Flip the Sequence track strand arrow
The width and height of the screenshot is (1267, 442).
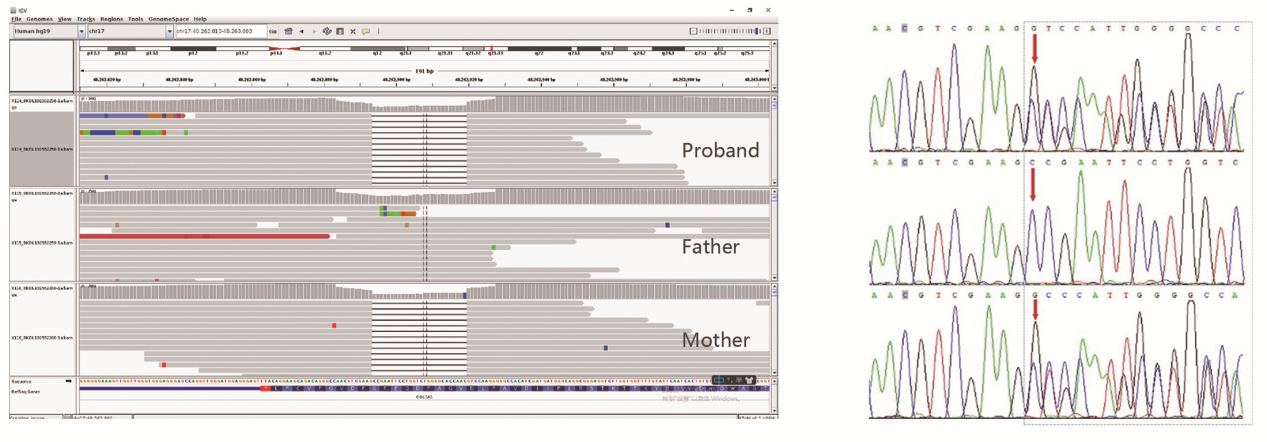(x=69, y=381)
